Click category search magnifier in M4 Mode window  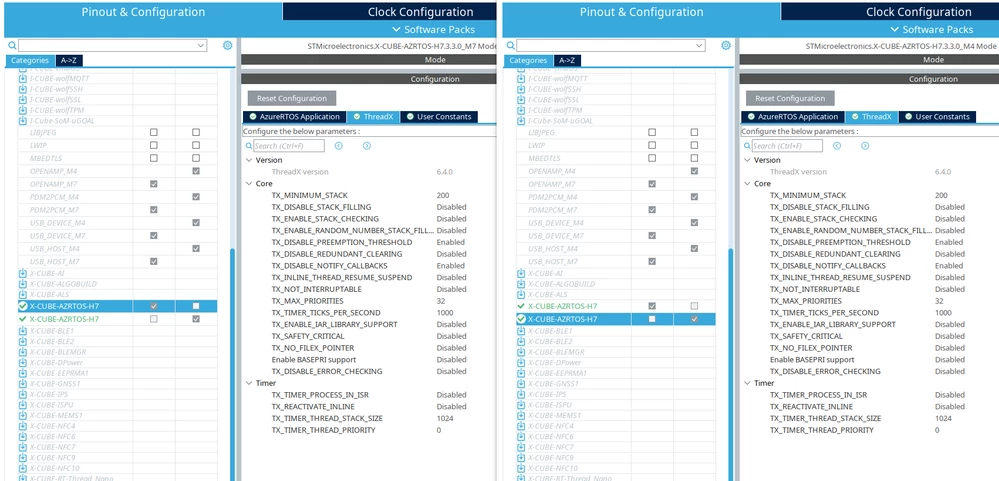[510, 45]
